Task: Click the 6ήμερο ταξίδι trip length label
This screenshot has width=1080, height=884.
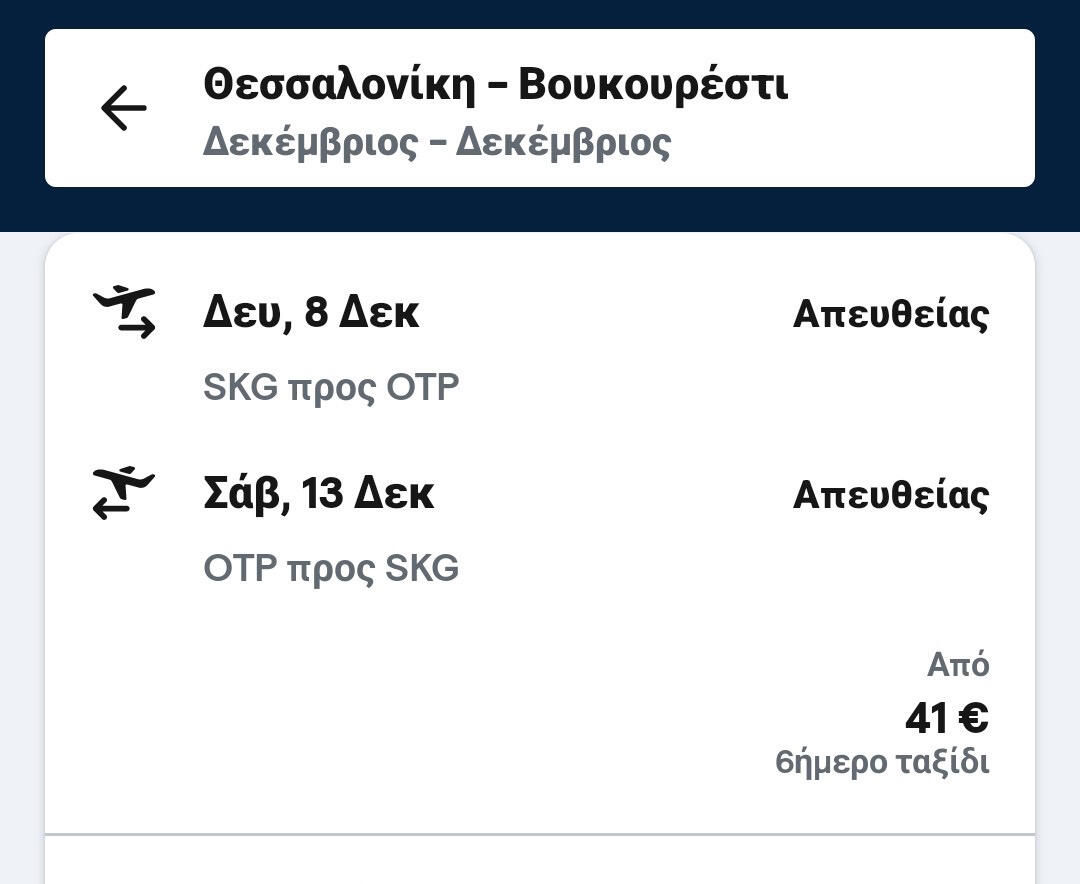Action: click(882, 763)
